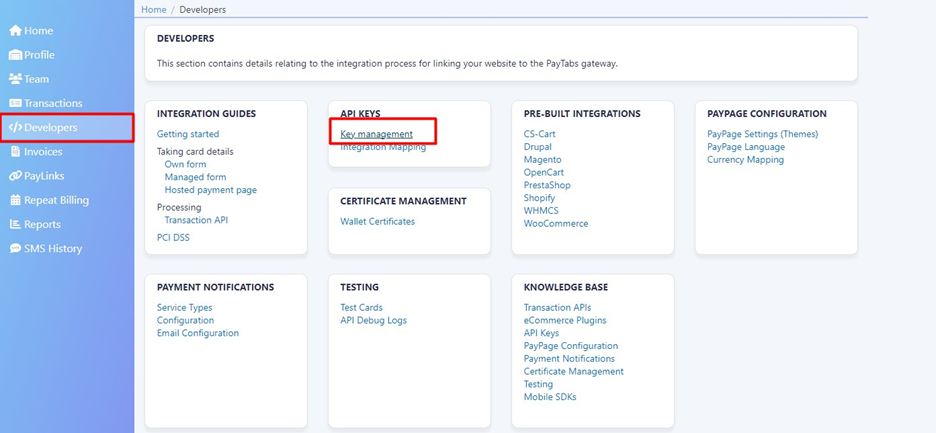Open Key management under API Keys
Screen dimensions: 936x433
376,134
